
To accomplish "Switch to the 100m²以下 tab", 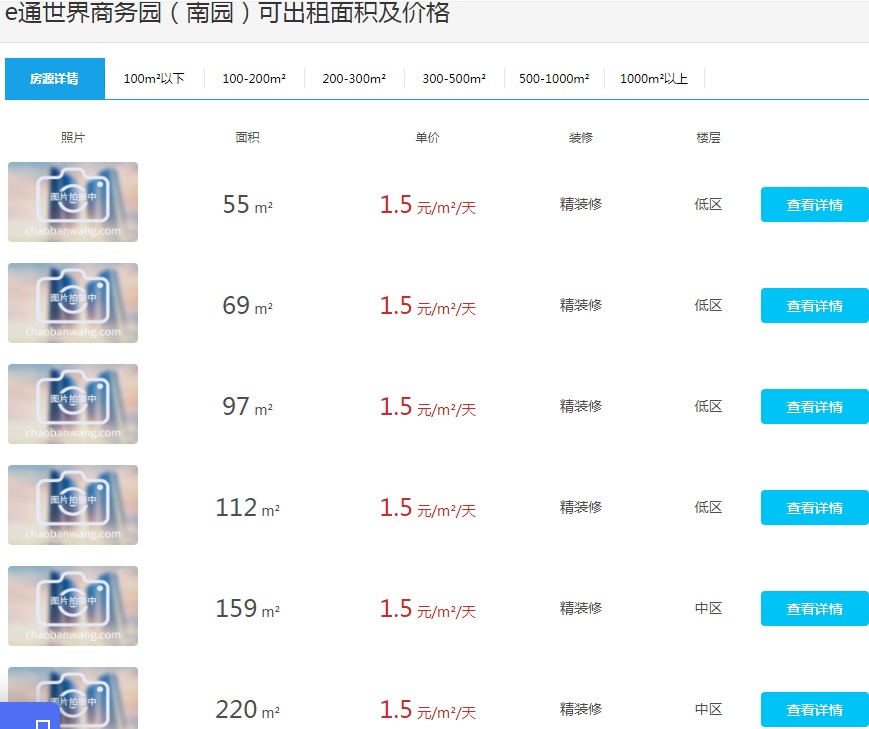I will tap(154, 79).
